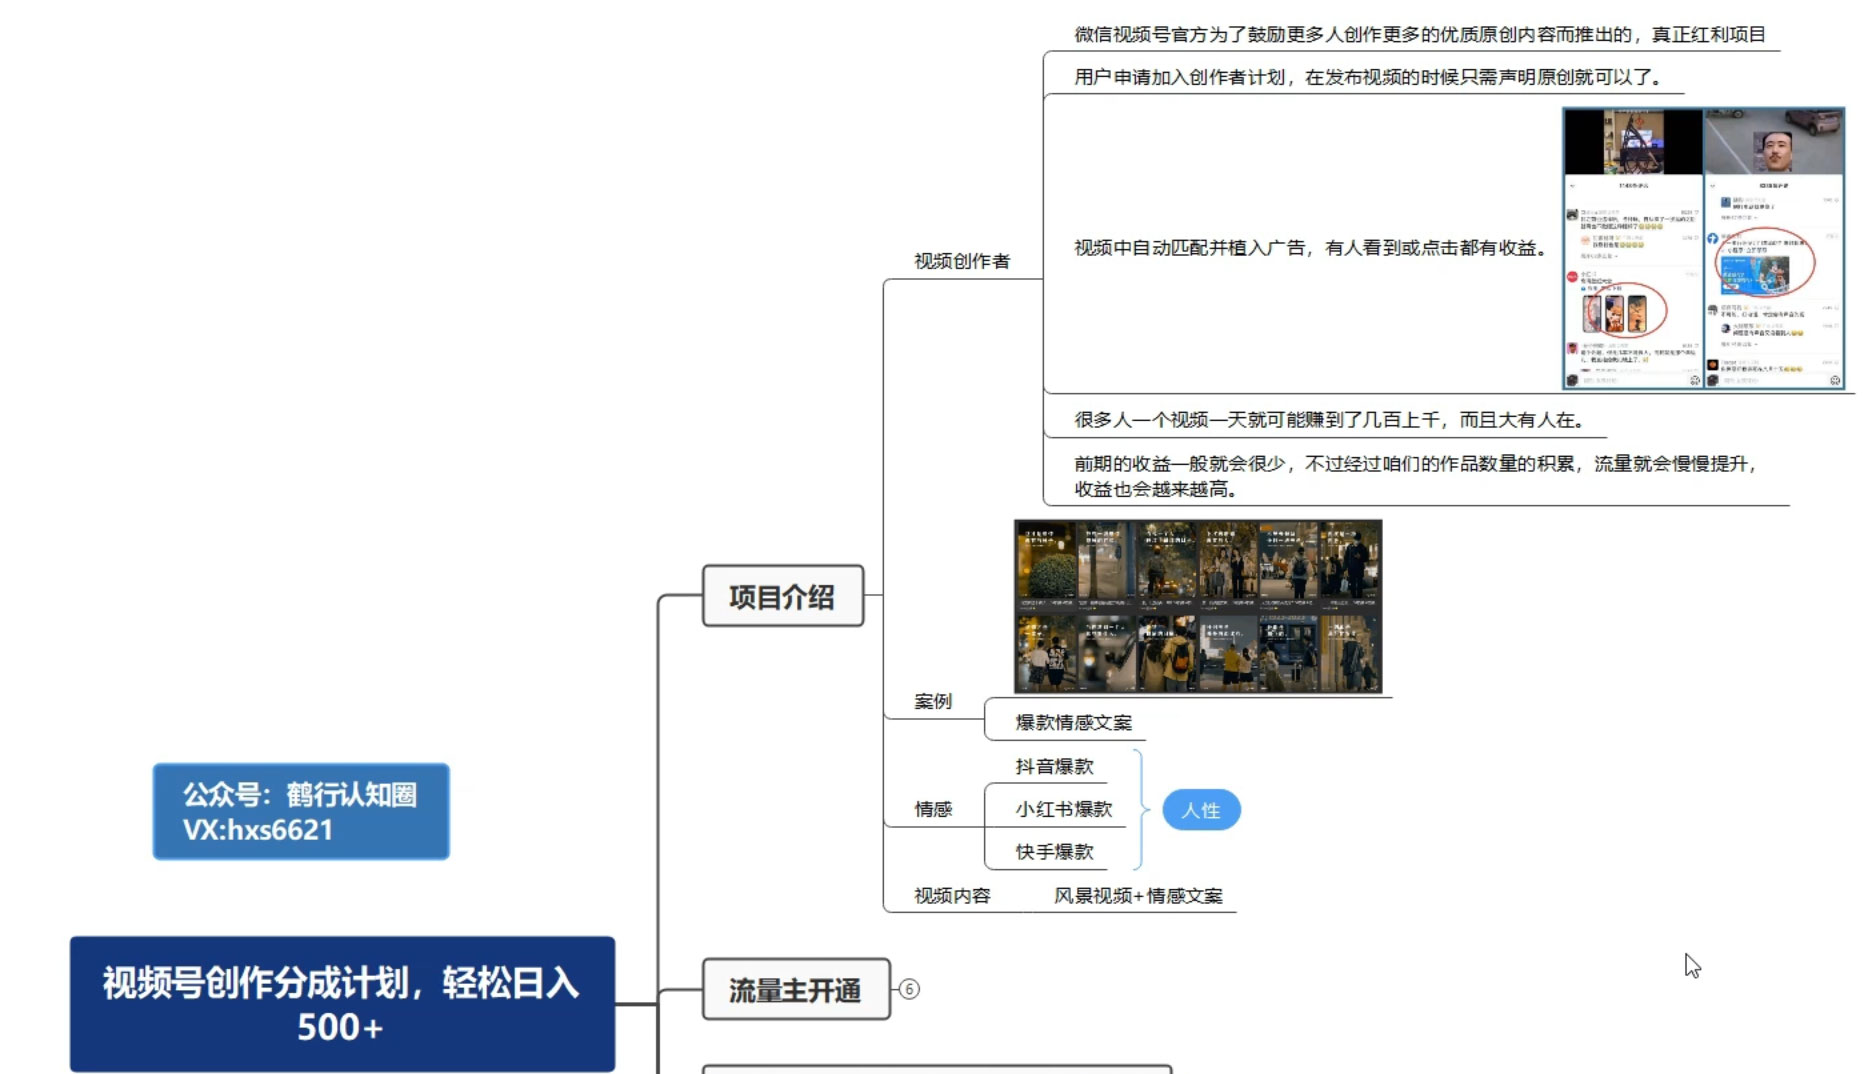
Task: Expand the collapsed branch showing ⑥ after 流量主开通
Action: (x=909, y=989)
